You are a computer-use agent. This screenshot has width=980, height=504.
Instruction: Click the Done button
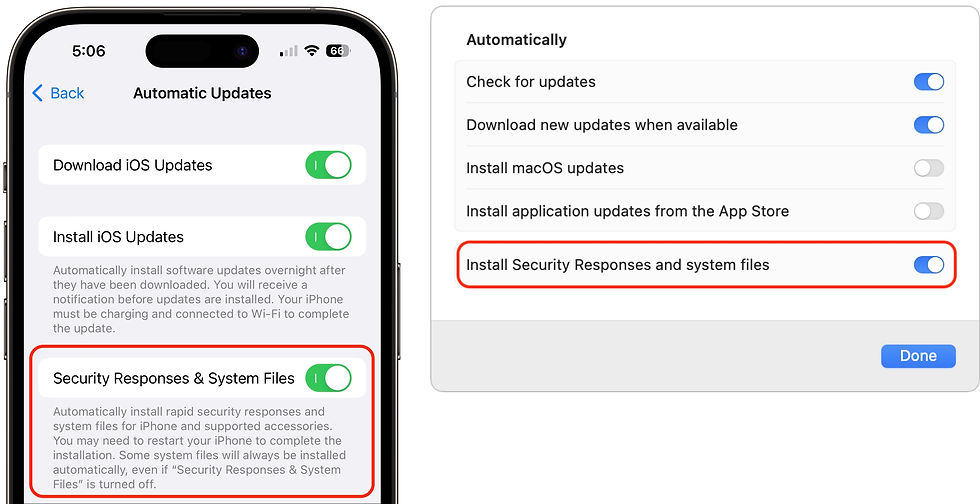[x=918, y=356]
